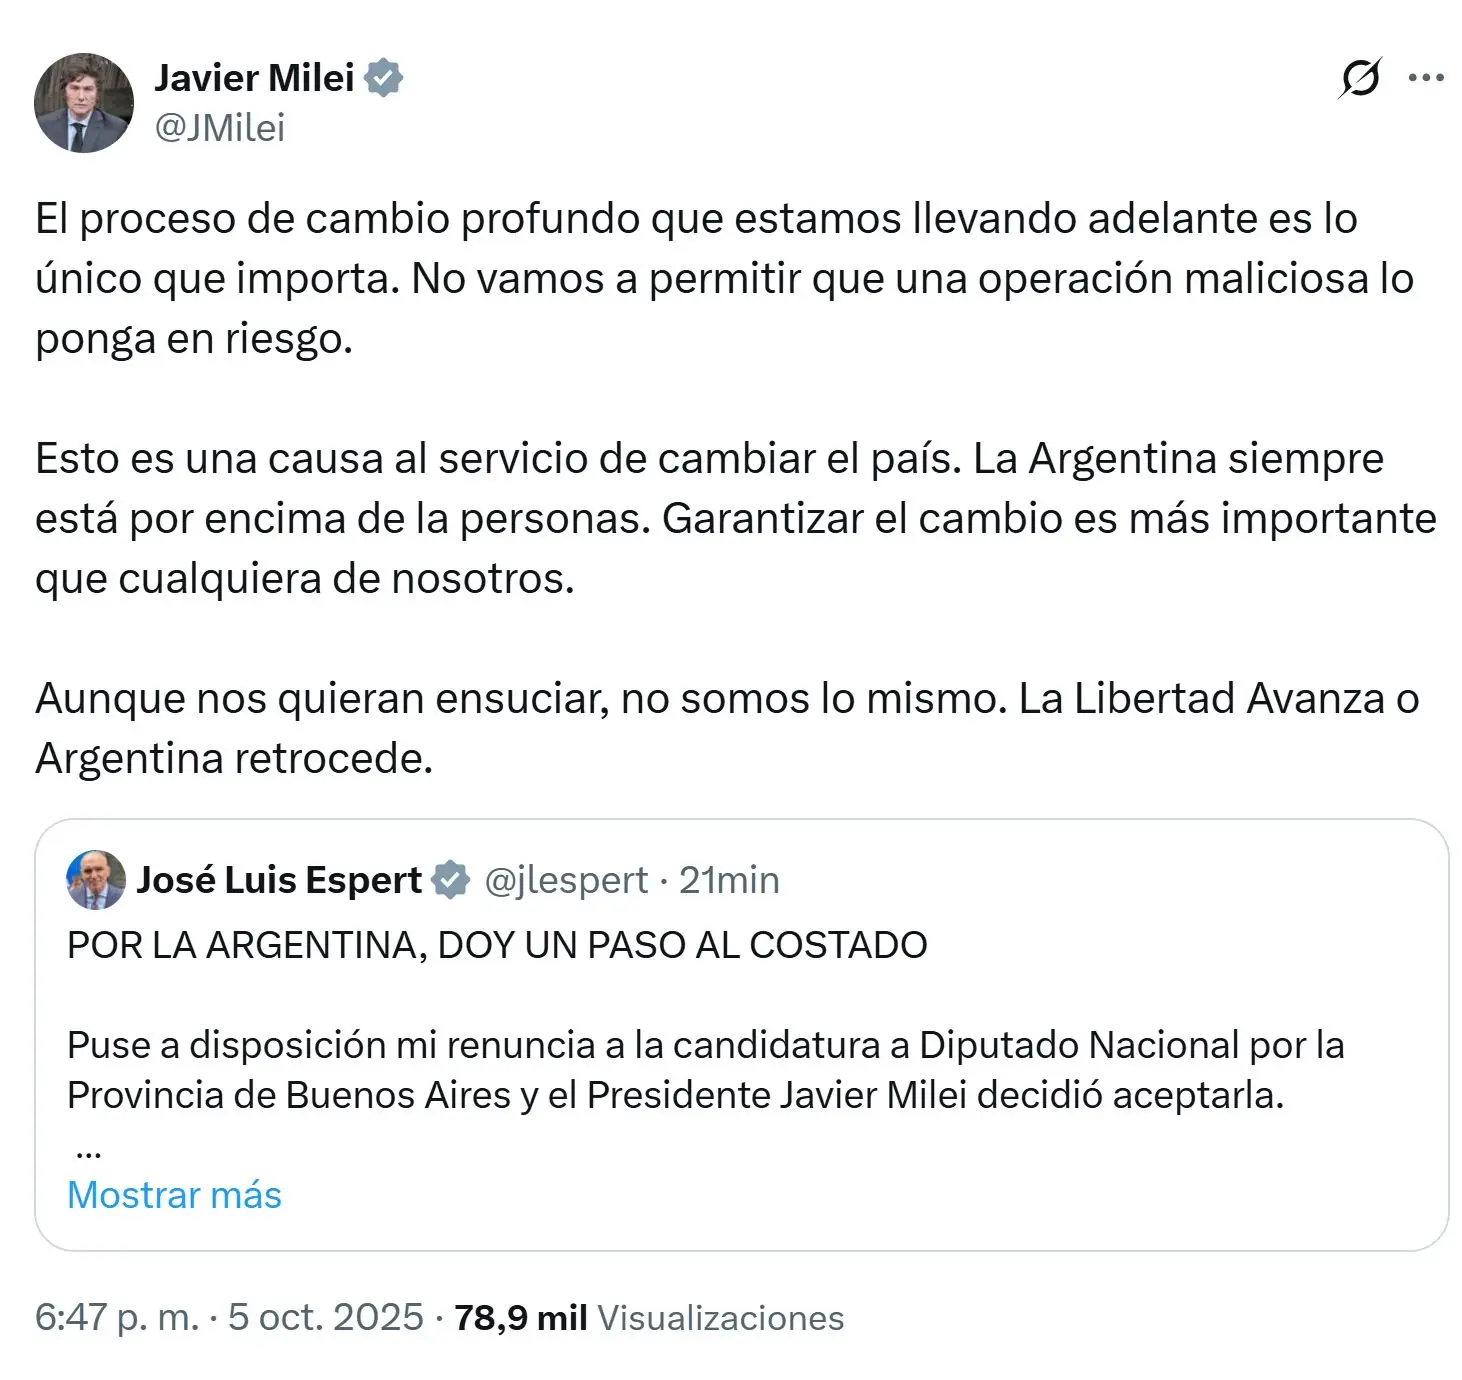The height and width of the screenshot is (1380, 1462).
Task: Click José Luis Espert's small avatar
Action: (96, 880)
